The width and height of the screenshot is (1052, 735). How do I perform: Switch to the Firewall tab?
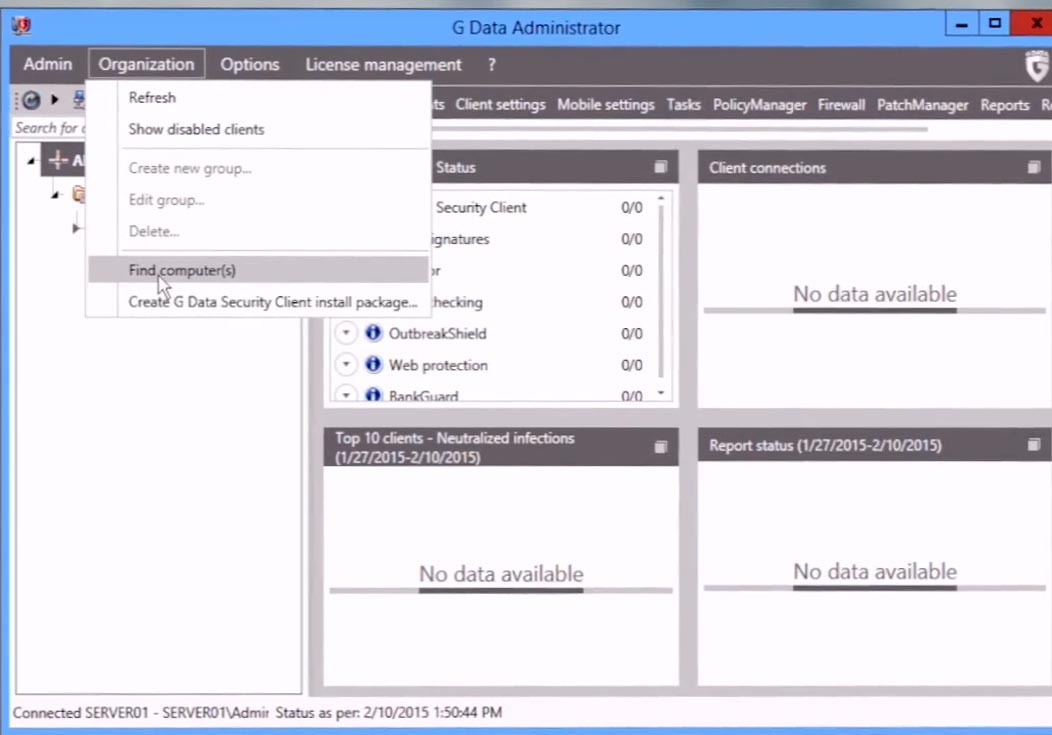click(841, 105)
